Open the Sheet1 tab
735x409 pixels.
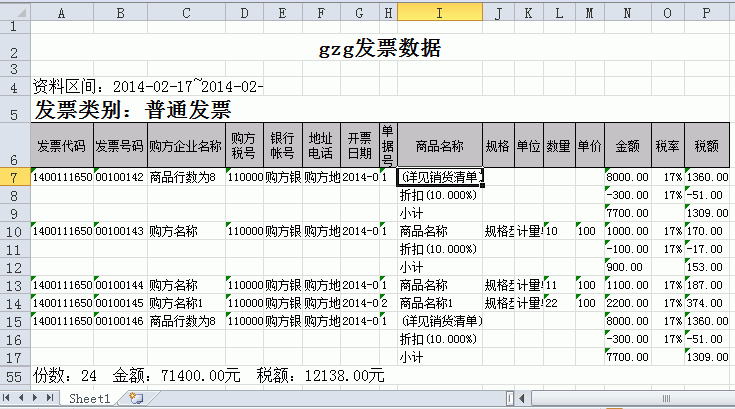(x=89, y=399)
